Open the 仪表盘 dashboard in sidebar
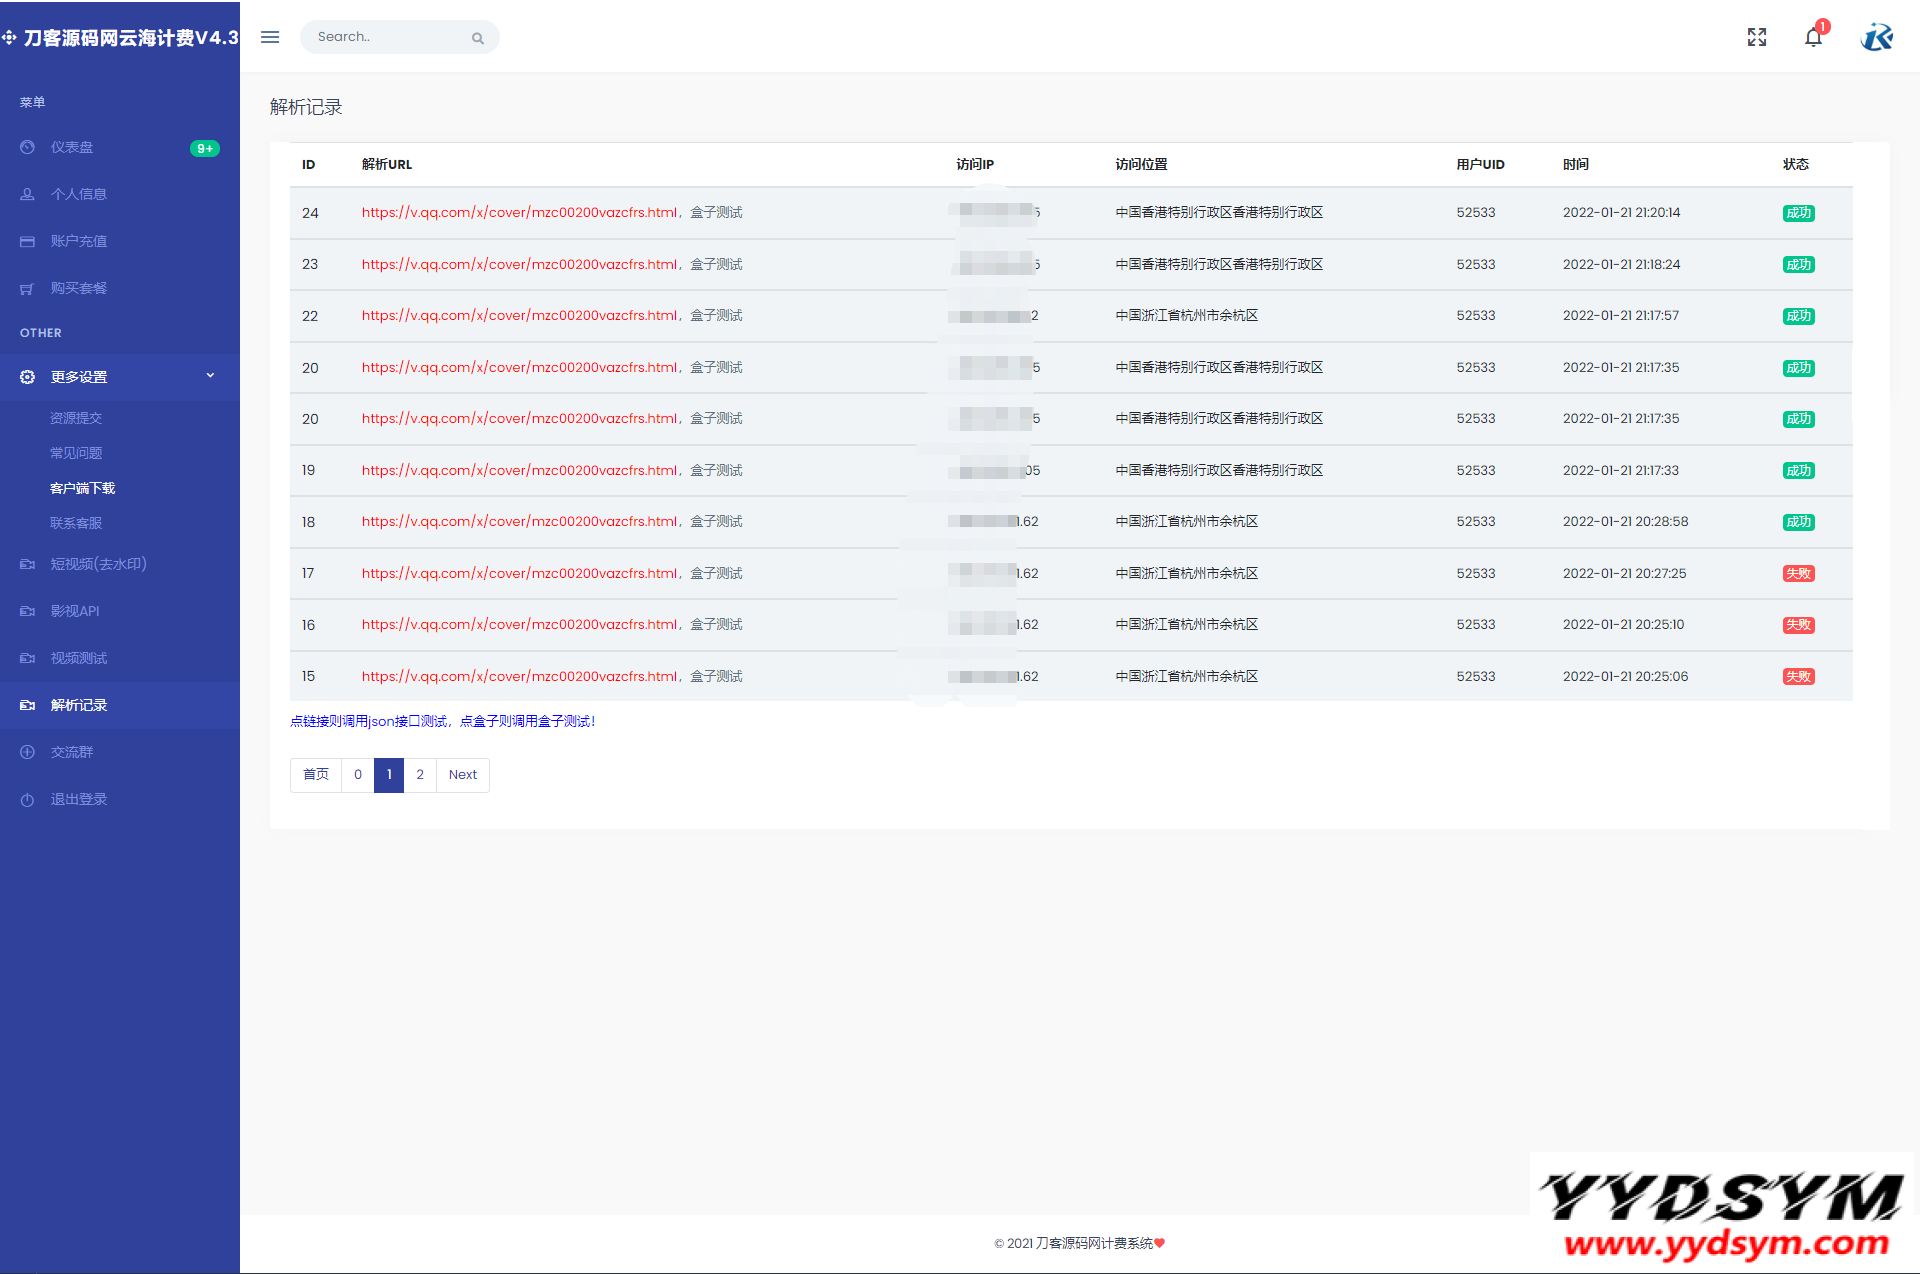The width and height of the screenshot is (1920, 1274). pos(72,147)
